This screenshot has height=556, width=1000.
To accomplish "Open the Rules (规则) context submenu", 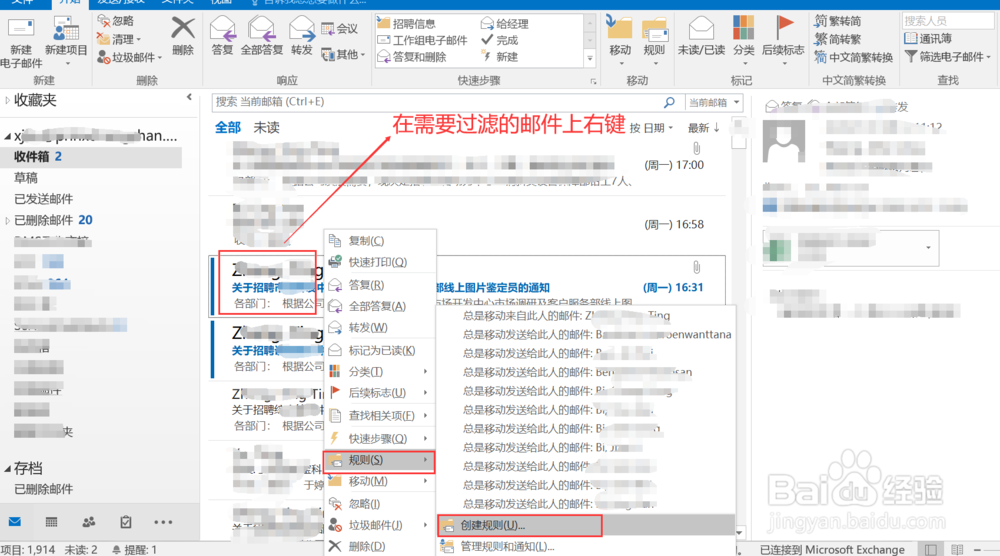I will (380, 460).
